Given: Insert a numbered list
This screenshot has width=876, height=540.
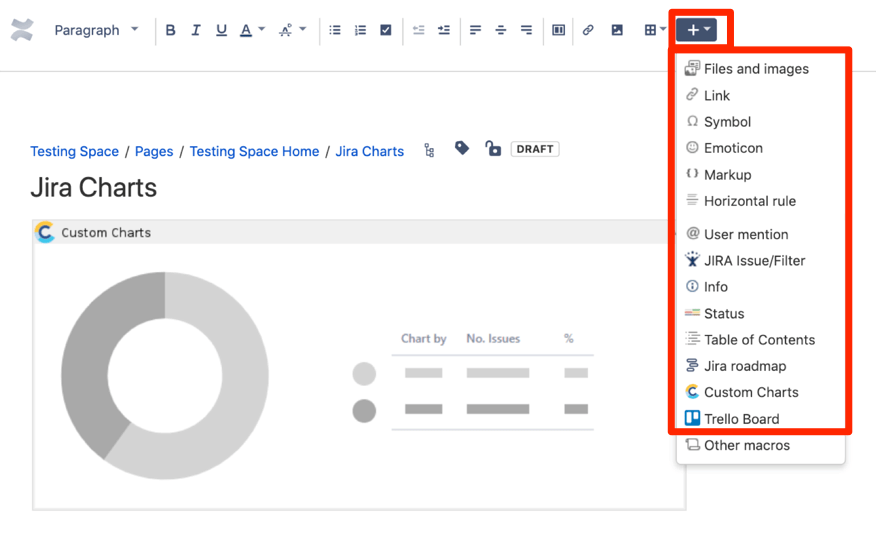Looking at the screenshot, I should click(x=360, y=30).
